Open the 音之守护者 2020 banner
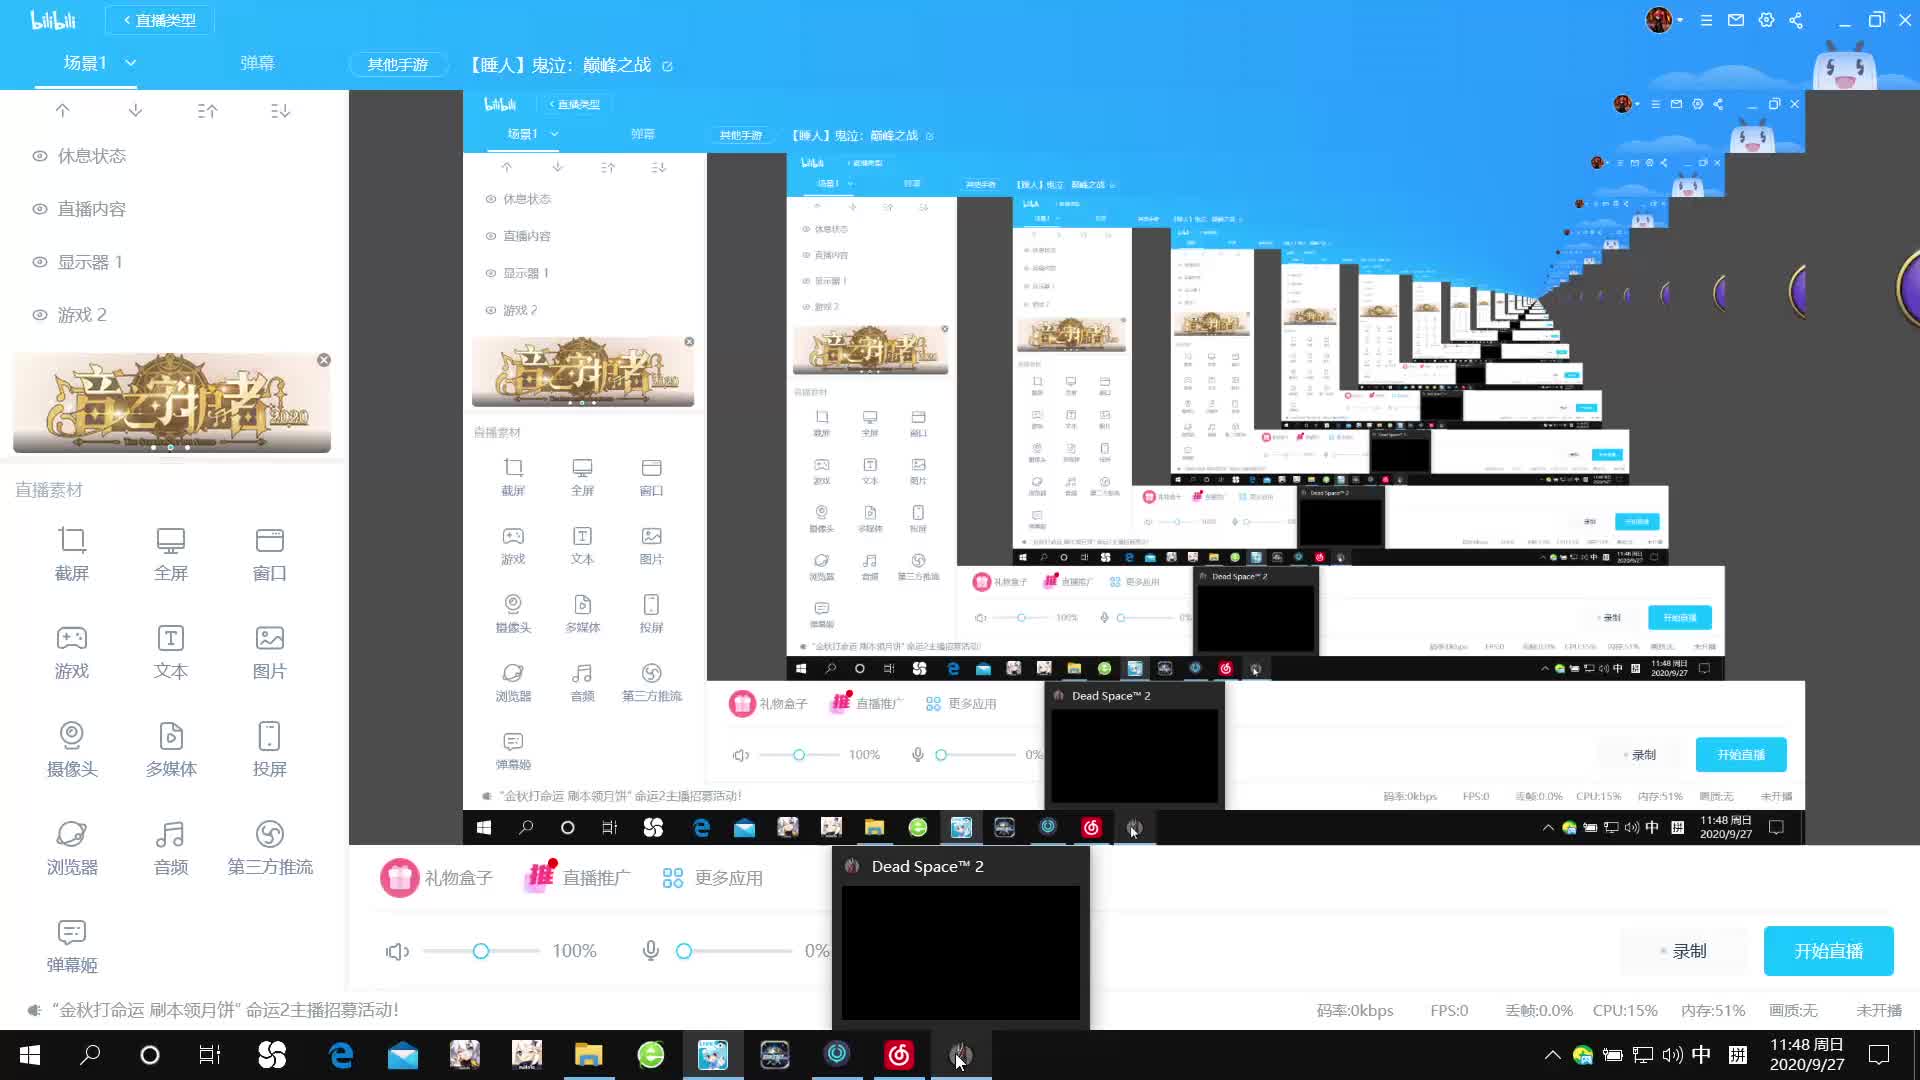The height and width of the screenshot is (1080, 1920). pos(172,402)
